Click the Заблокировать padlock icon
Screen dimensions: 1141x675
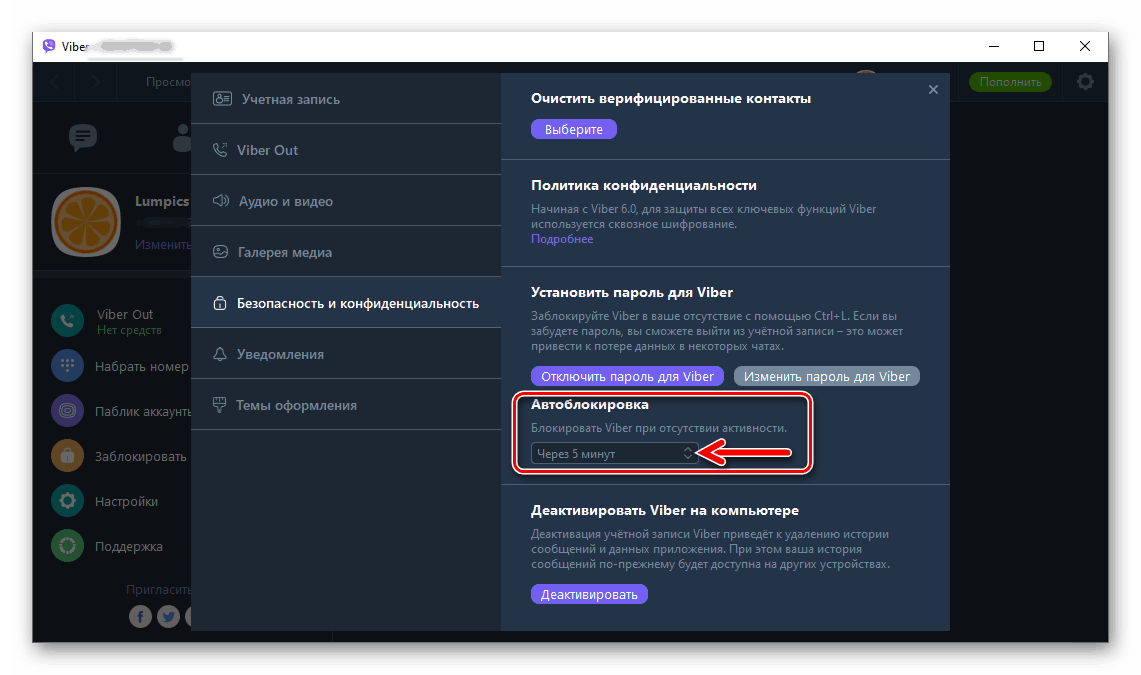coord(68,456)
